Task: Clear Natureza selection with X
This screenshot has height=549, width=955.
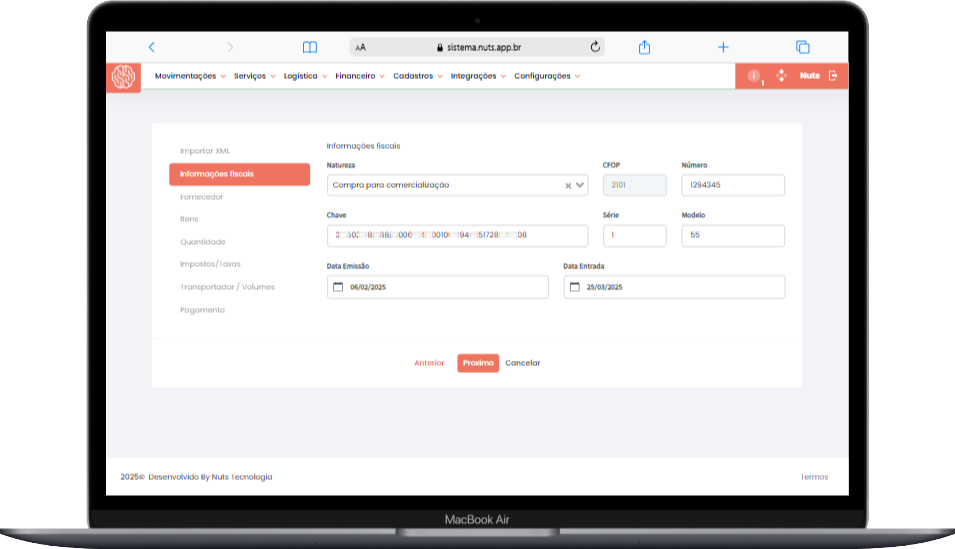Action: [567, 185]
